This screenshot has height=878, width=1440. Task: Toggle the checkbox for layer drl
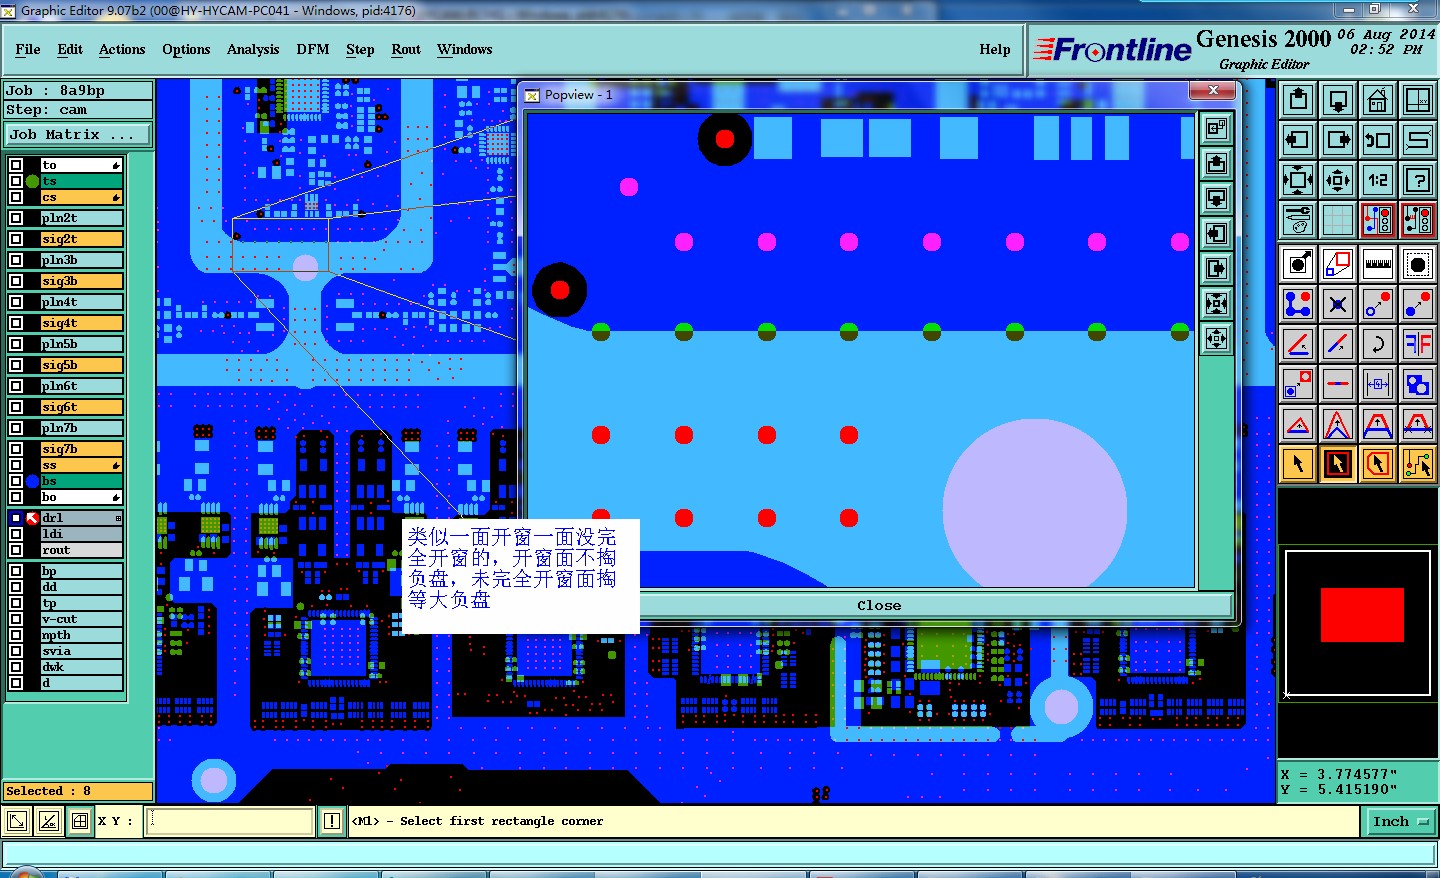[16, 518]
